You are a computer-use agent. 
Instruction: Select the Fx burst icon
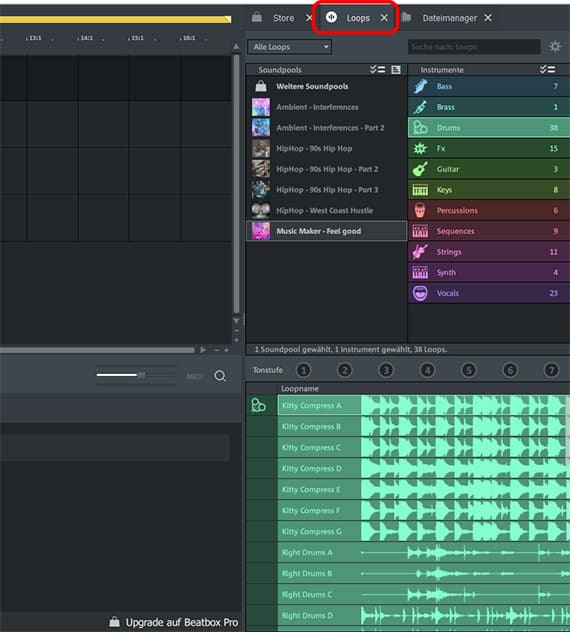point(420,148)
